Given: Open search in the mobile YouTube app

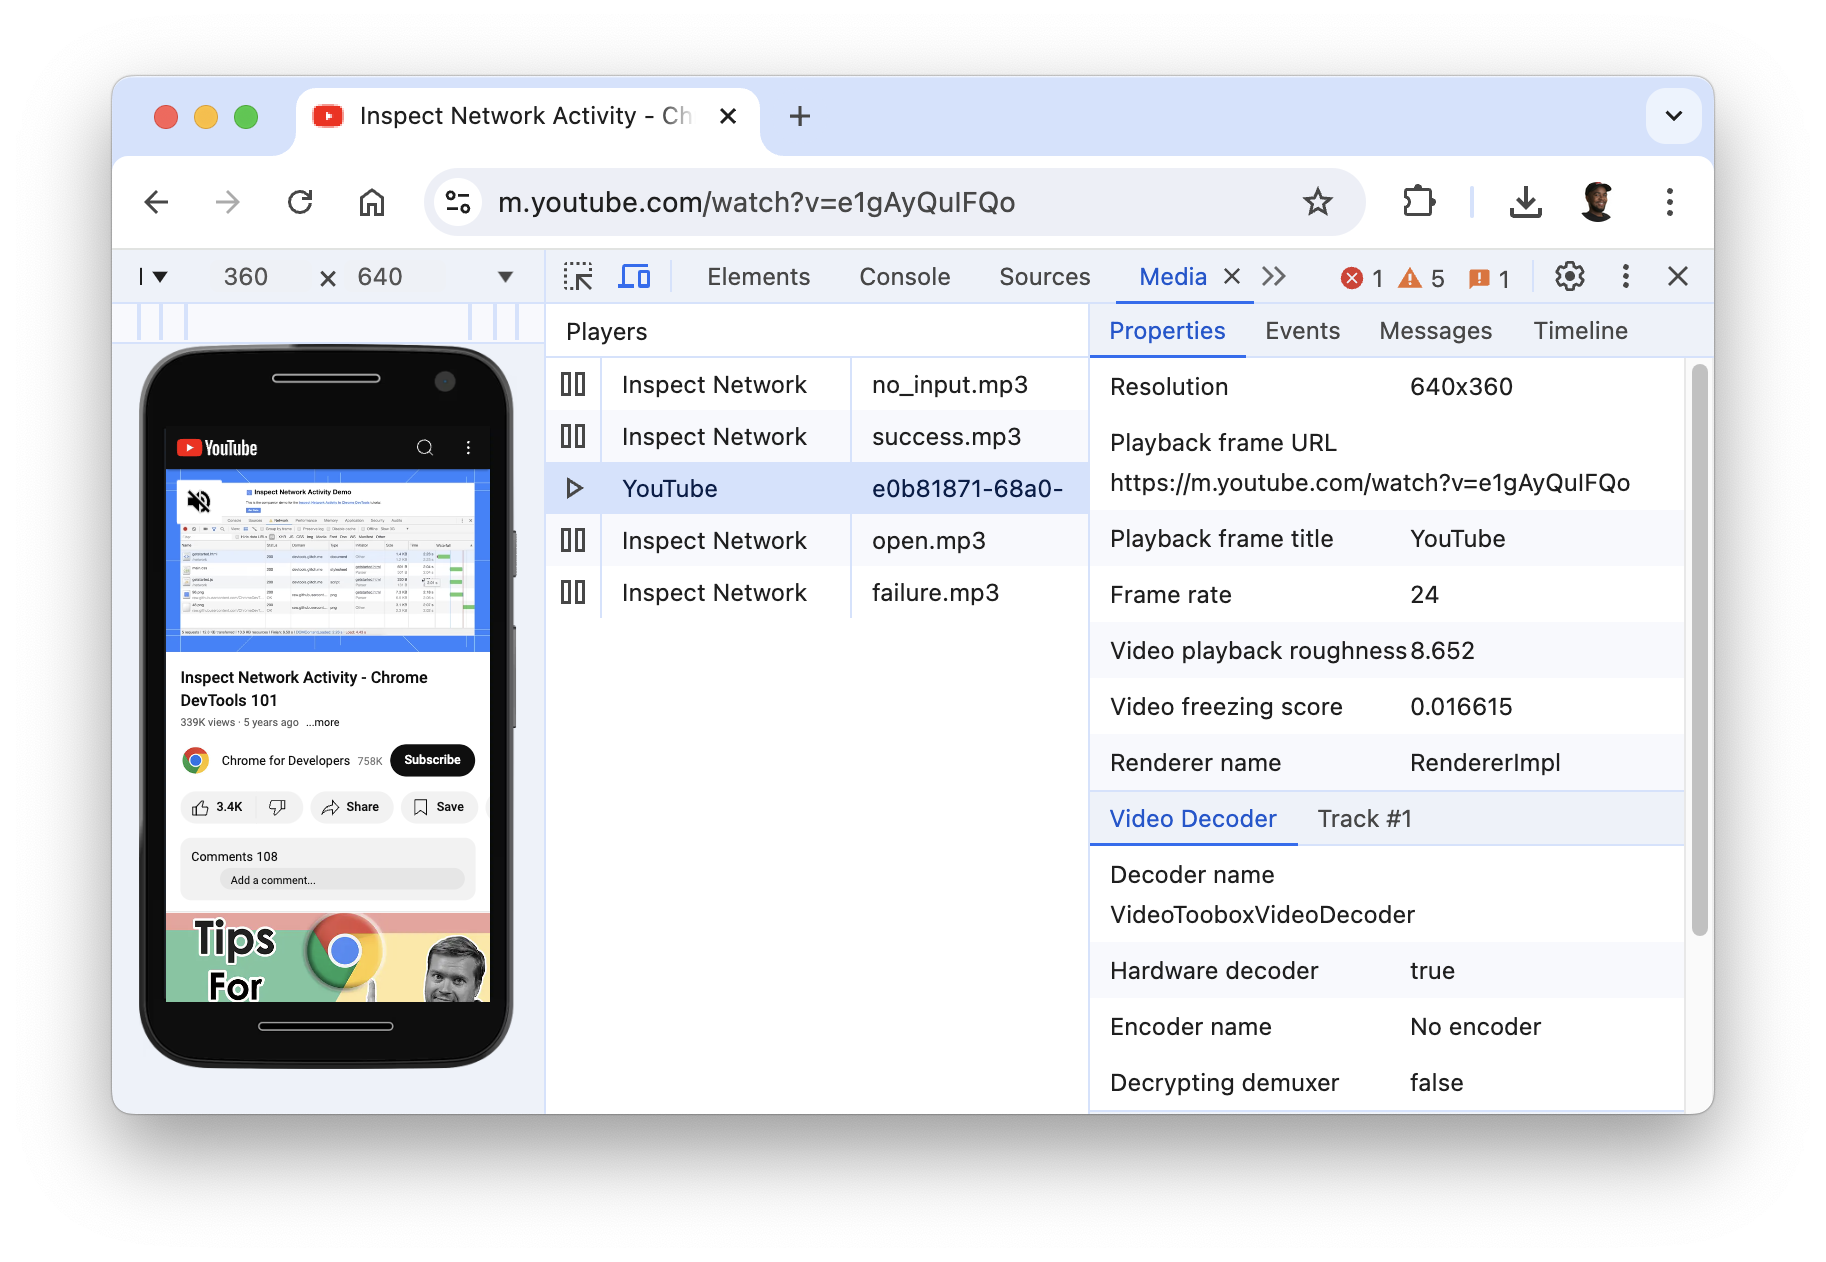Looking at the screenshot, I should tap(427, 447).
